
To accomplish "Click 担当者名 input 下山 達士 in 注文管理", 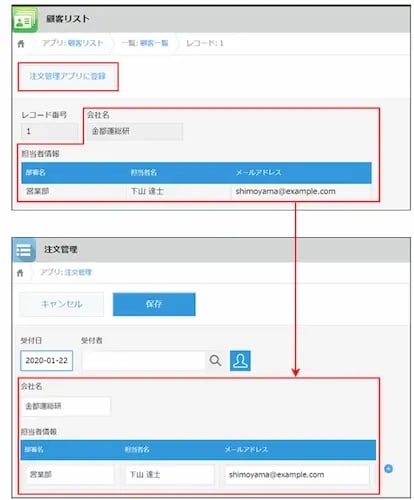I will [170, 474].
